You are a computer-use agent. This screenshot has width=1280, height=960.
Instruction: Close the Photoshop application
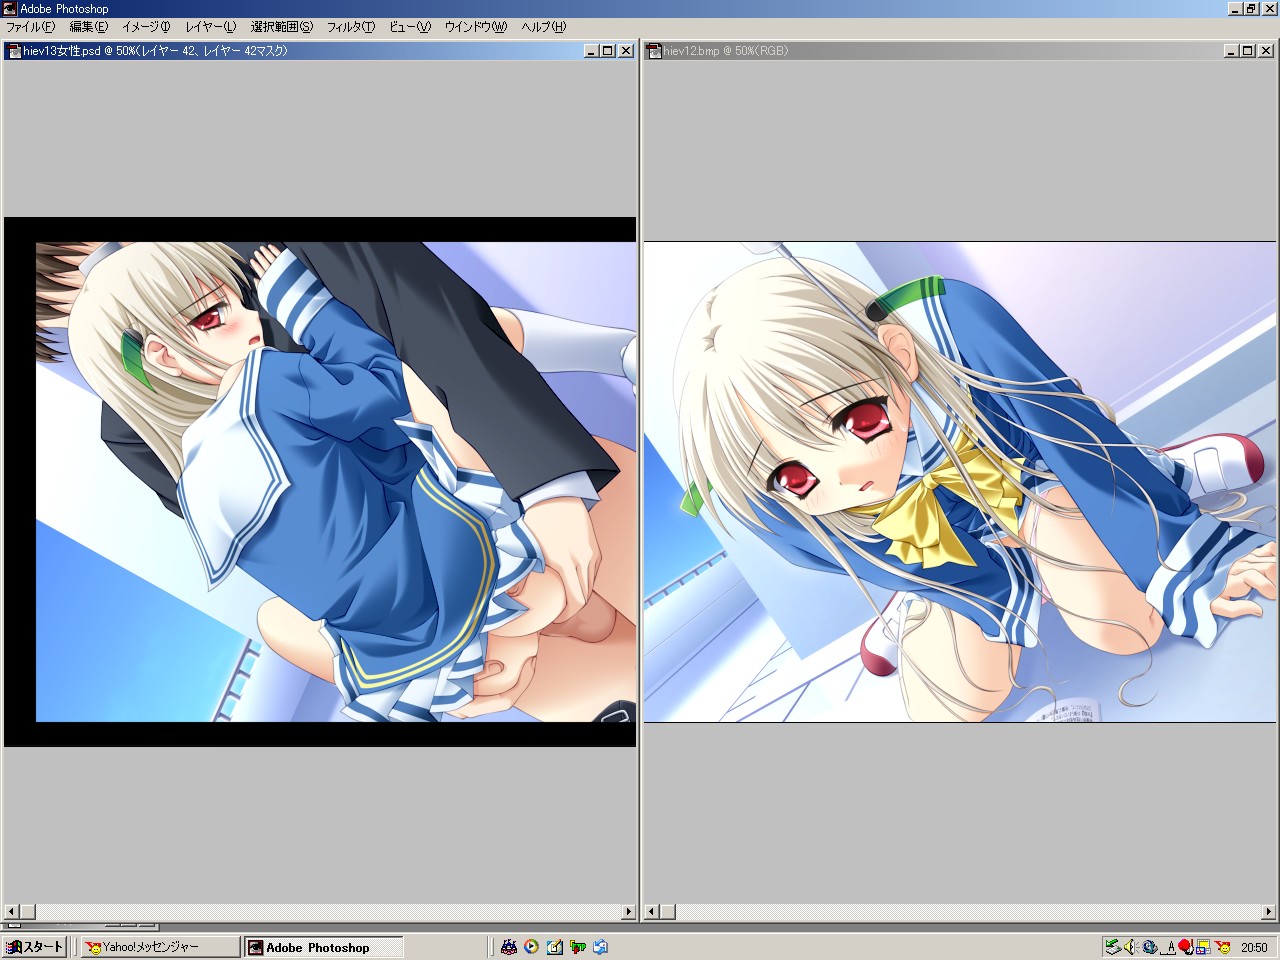1270,9
